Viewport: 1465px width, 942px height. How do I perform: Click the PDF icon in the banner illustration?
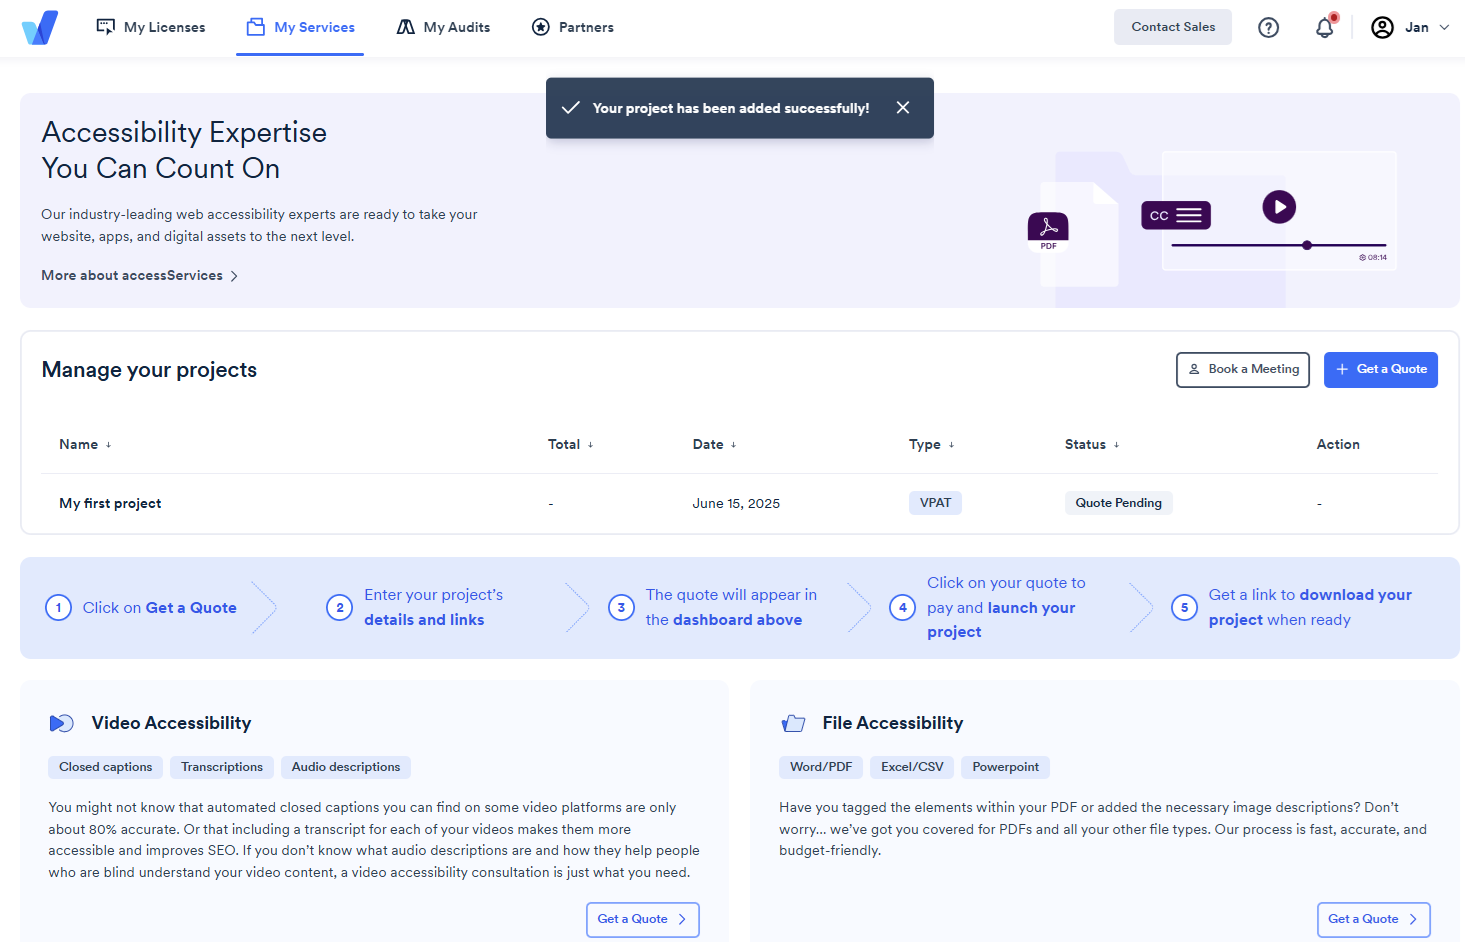1048,229
